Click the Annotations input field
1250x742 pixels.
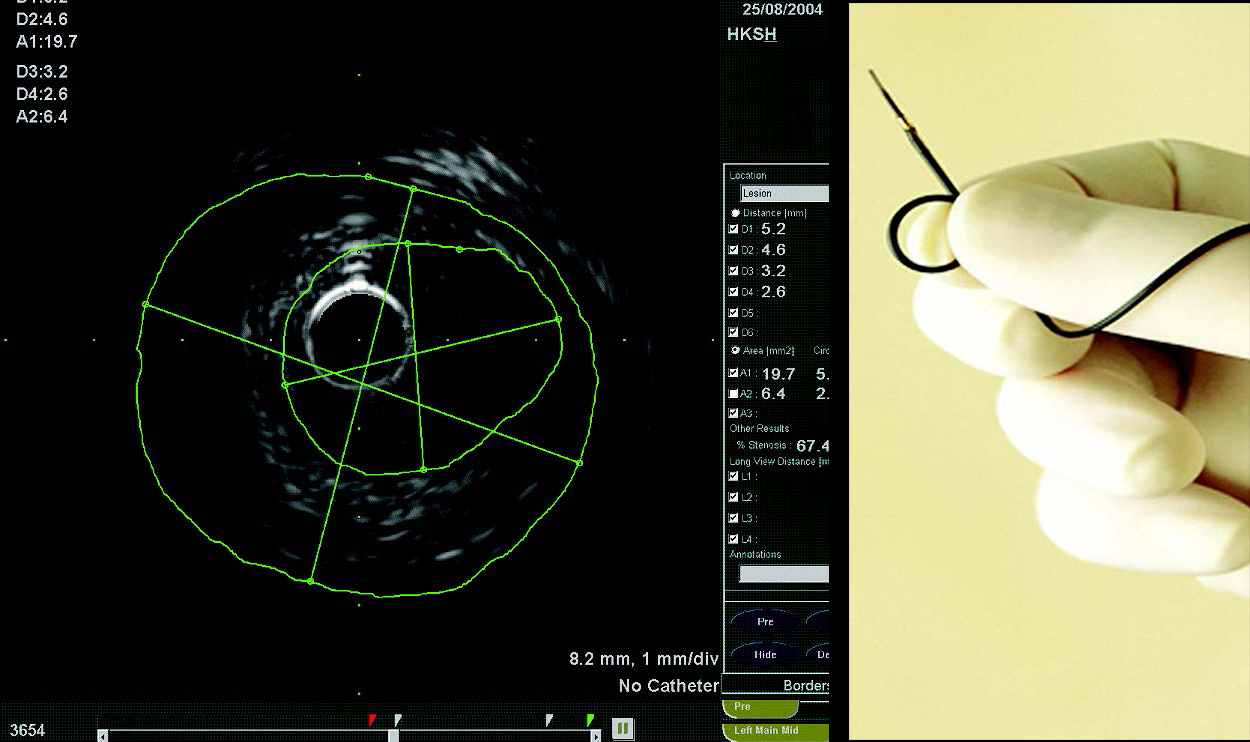click(784, 574)
